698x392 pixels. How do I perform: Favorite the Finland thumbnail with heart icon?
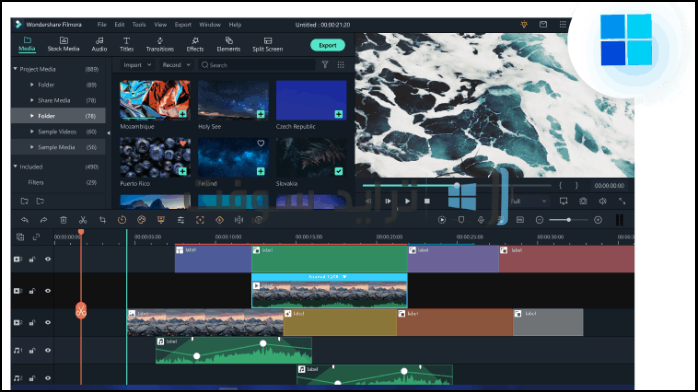click(261, 143)
